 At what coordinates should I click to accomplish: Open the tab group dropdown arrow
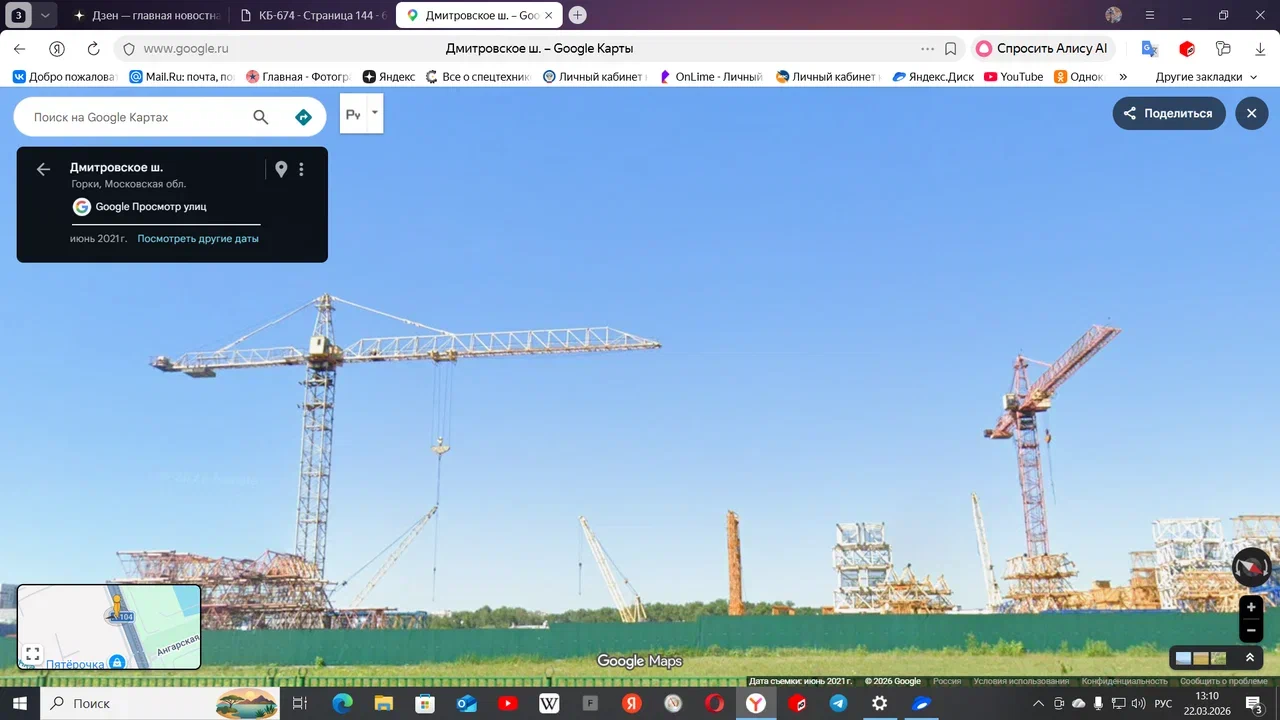click(x=45, y=15)
